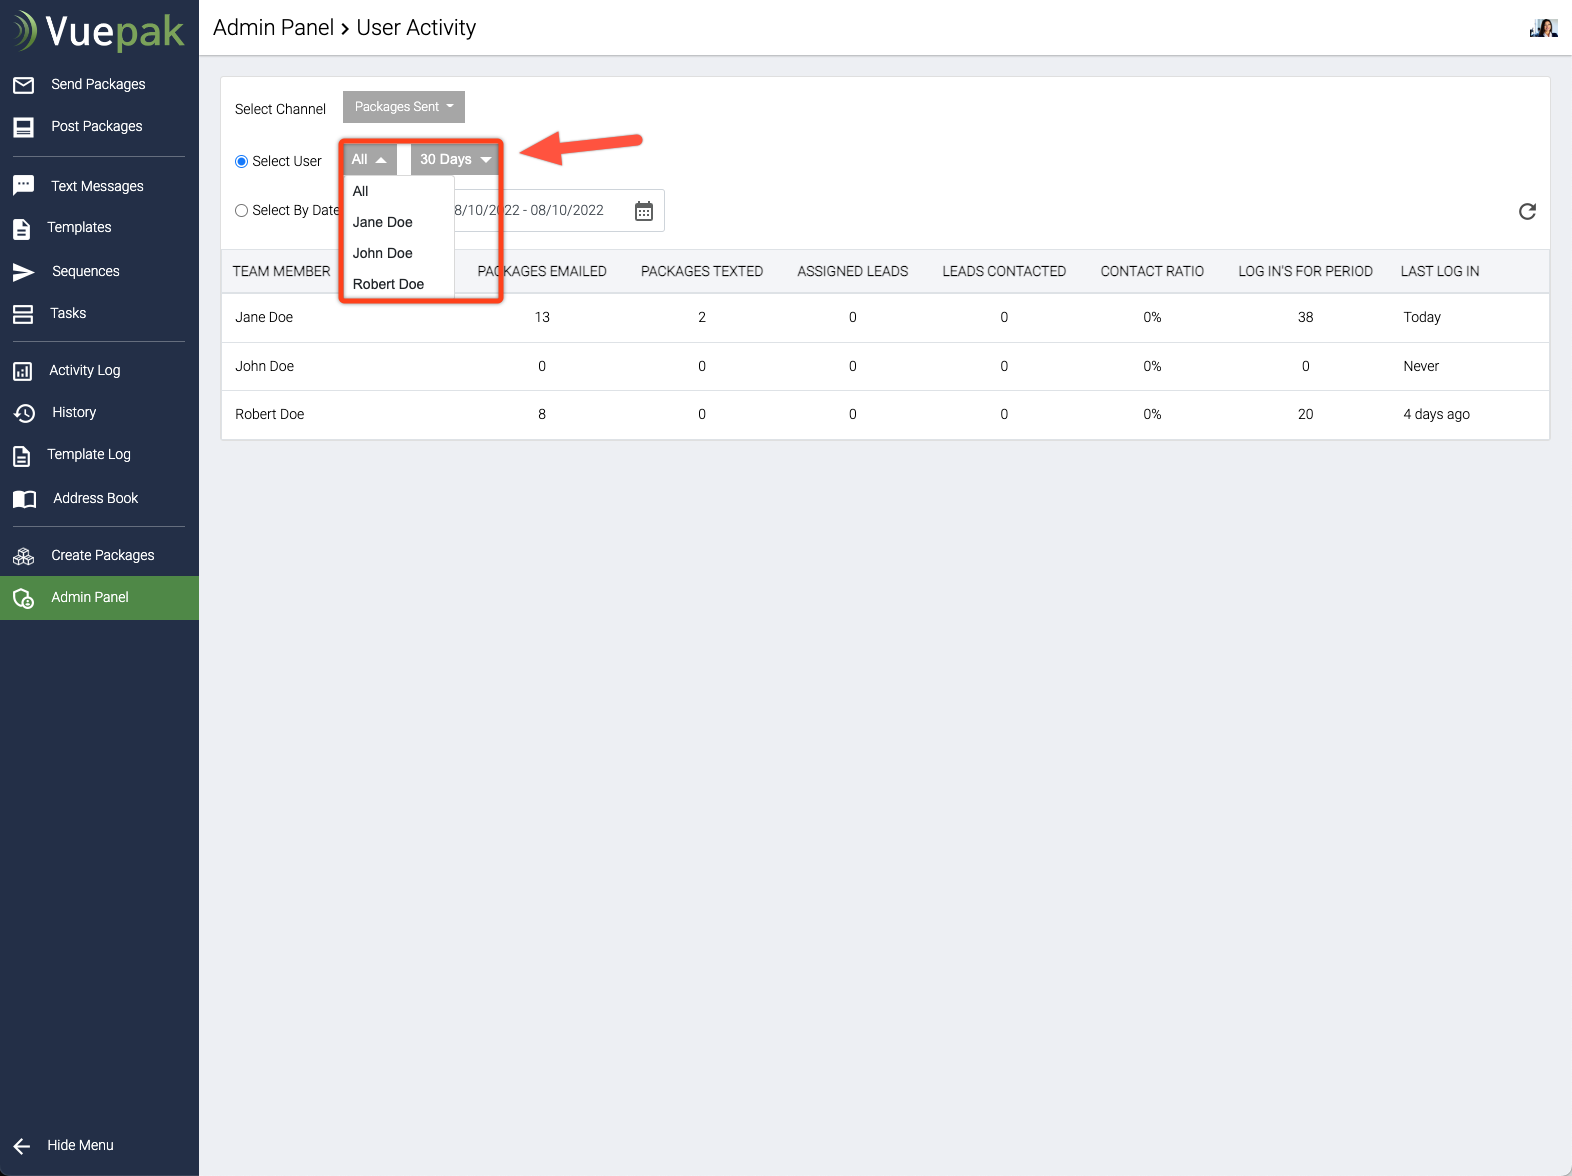This screenshot has width=1572, height=1176.
Task: Click the Sequences paper plane icon
Action: tap(24, 272)
